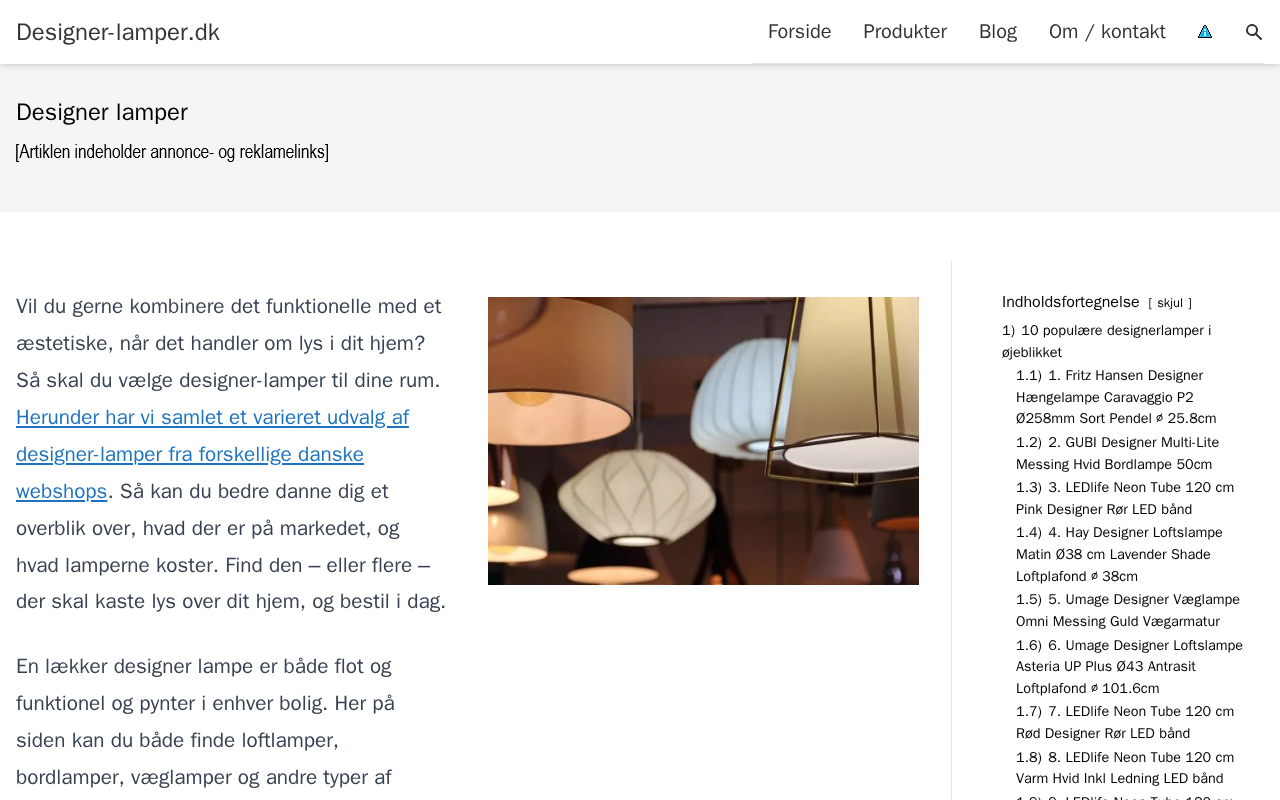Click the blue triangle warning icon

[1205, 32]
